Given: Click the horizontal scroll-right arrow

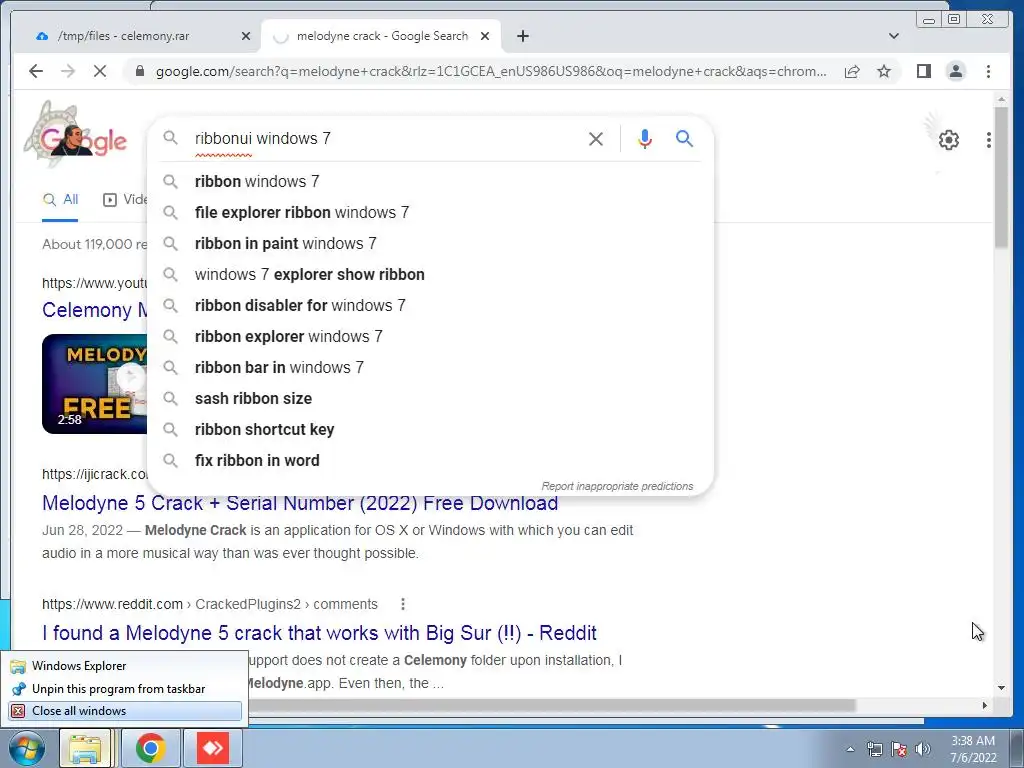Looking at the screenshot, I should pyautogui.click(x=985, y=705).
